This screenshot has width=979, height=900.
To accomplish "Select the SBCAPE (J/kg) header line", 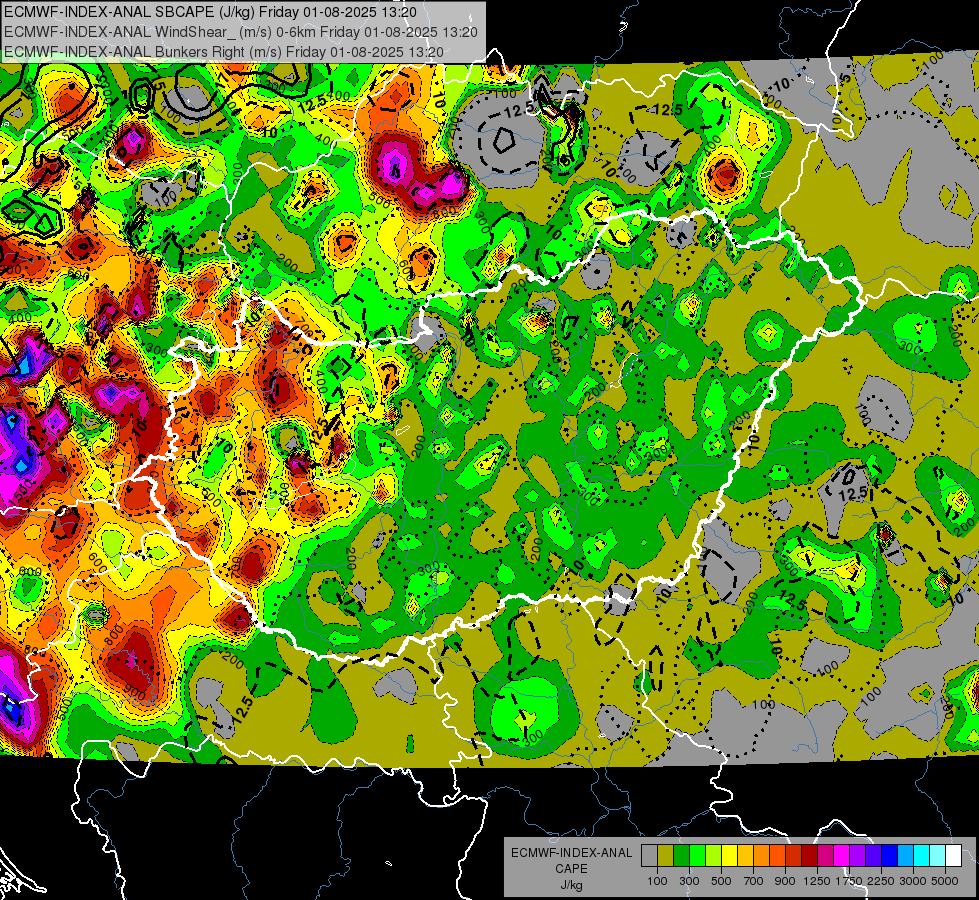I will coord(210,12).
